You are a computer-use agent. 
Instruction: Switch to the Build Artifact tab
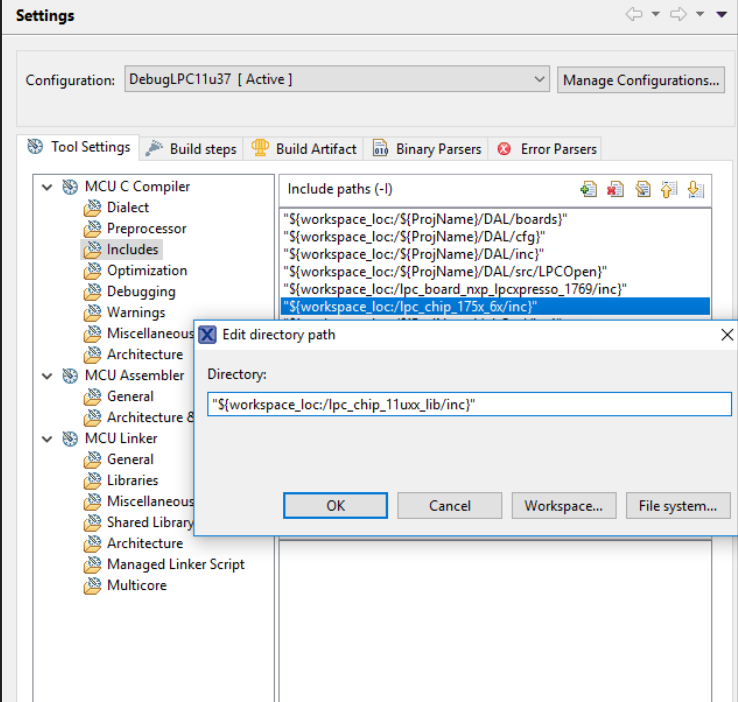click(304, 149)
